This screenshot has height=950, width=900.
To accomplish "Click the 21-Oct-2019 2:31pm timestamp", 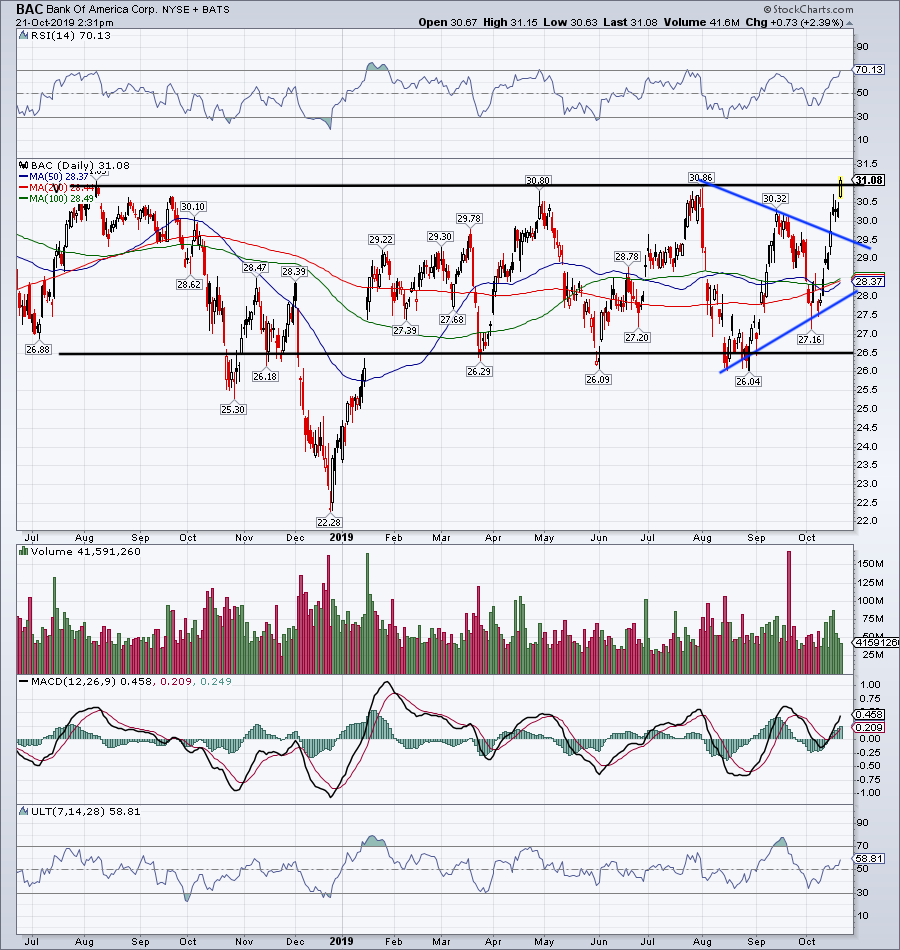I will tap(64, 22).
